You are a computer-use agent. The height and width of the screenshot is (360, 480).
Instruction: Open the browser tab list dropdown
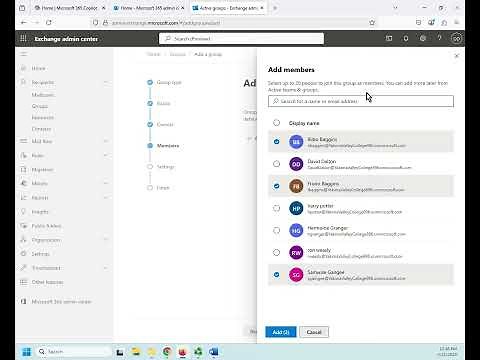(395, 8)
